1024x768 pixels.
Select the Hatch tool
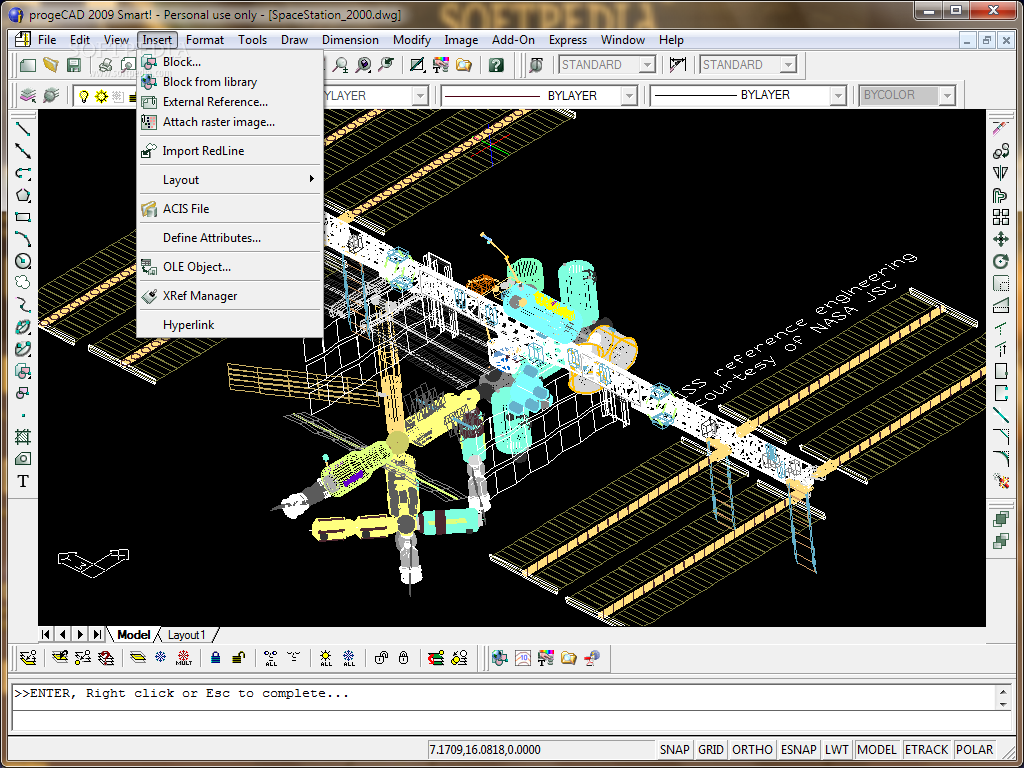(x=23, y=437)
